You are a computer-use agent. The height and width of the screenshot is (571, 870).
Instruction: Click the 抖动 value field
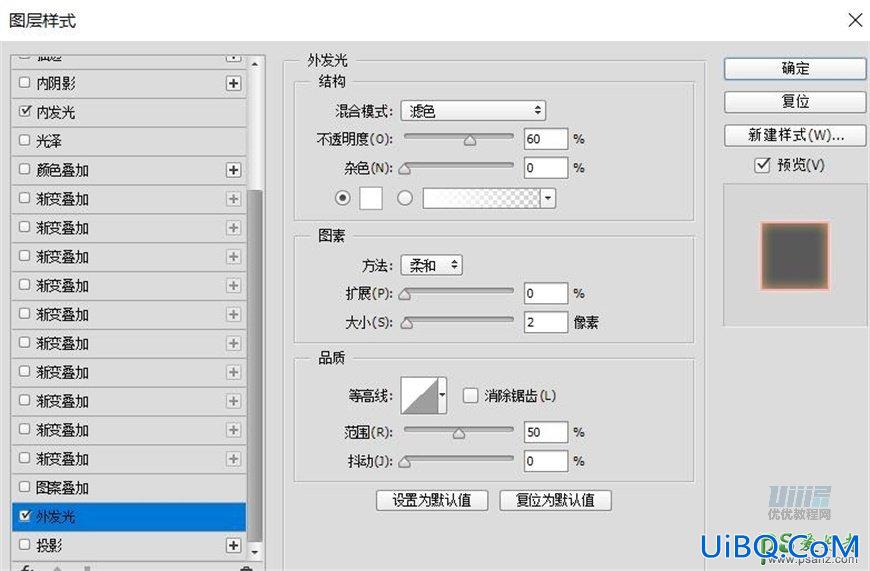click(x=546, y=461)
